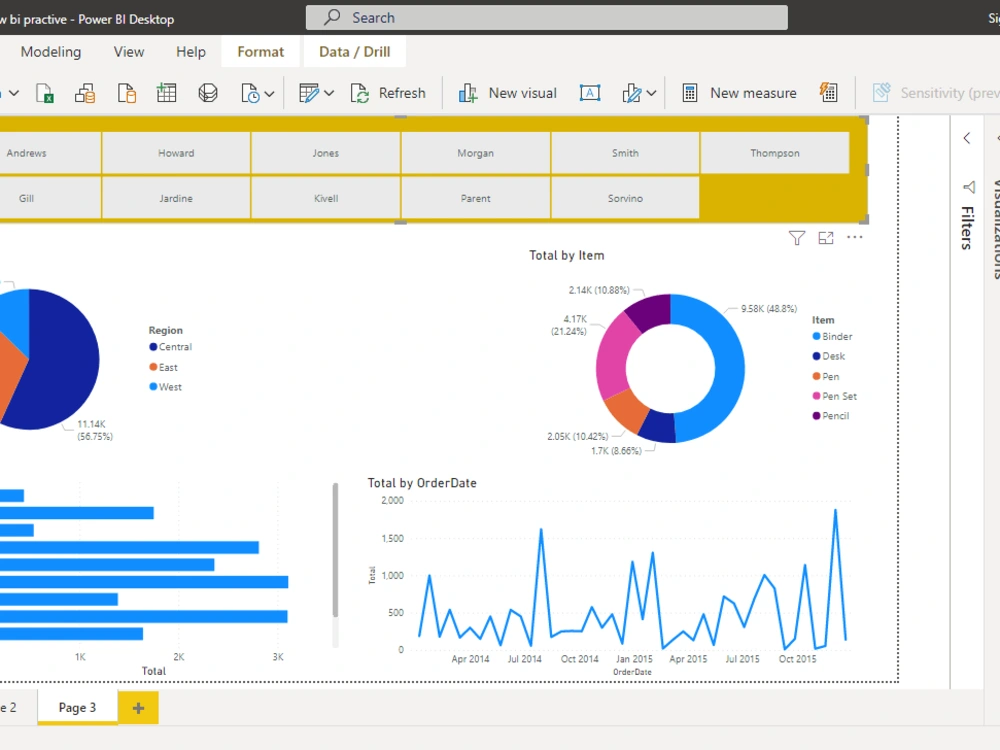Select the Smith slicer button

(625, 153)
